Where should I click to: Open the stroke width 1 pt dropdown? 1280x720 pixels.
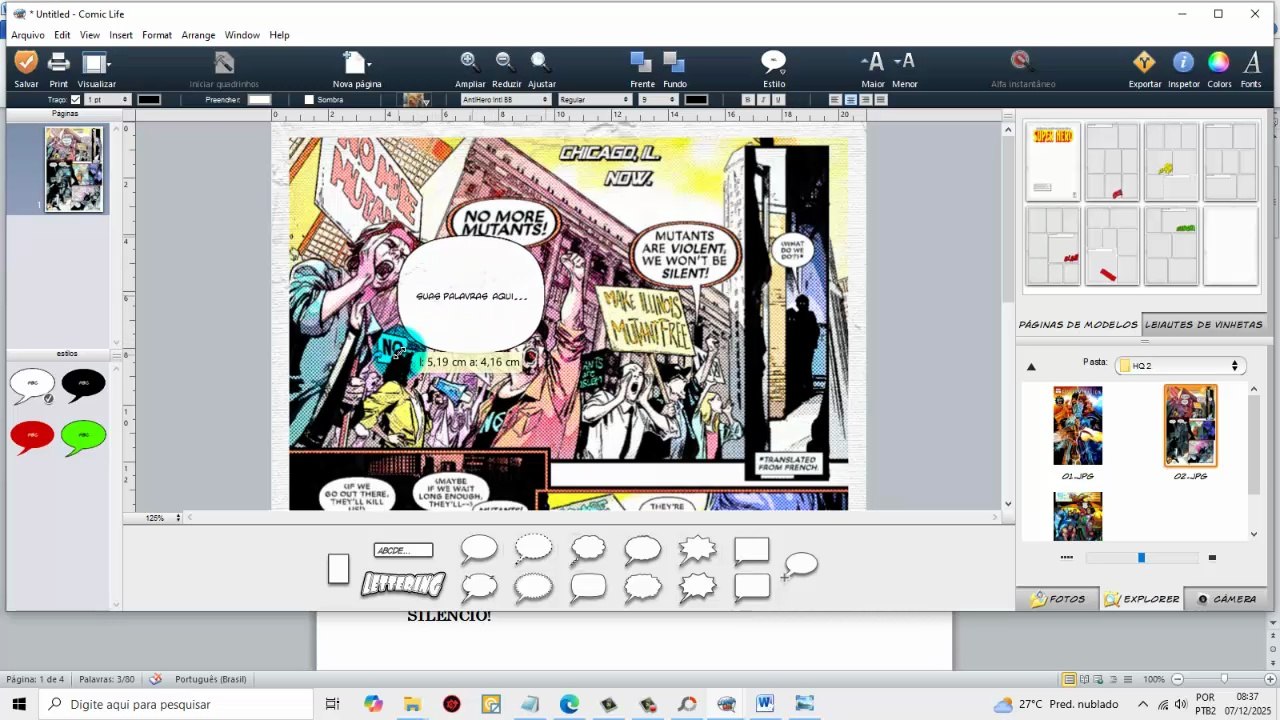click(108, 100)
